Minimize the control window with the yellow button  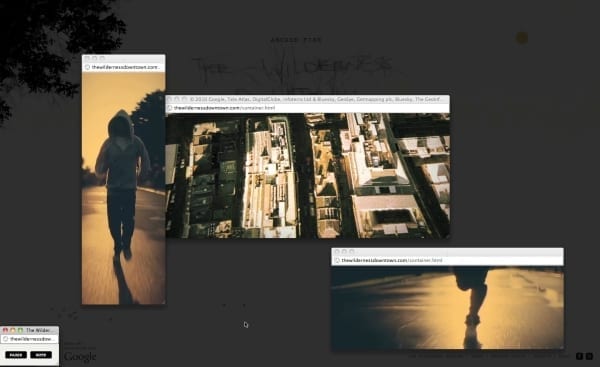click(13, 330)
